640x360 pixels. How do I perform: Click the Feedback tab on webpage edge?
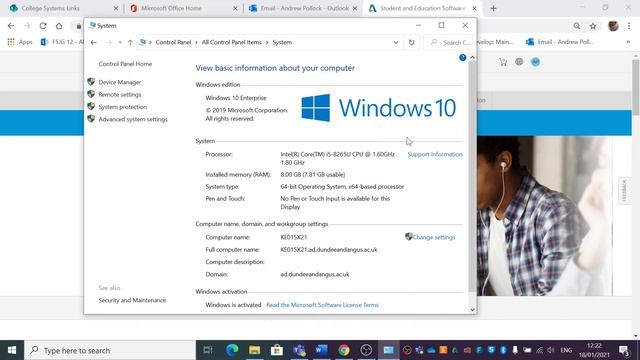[x=624, y=191]
